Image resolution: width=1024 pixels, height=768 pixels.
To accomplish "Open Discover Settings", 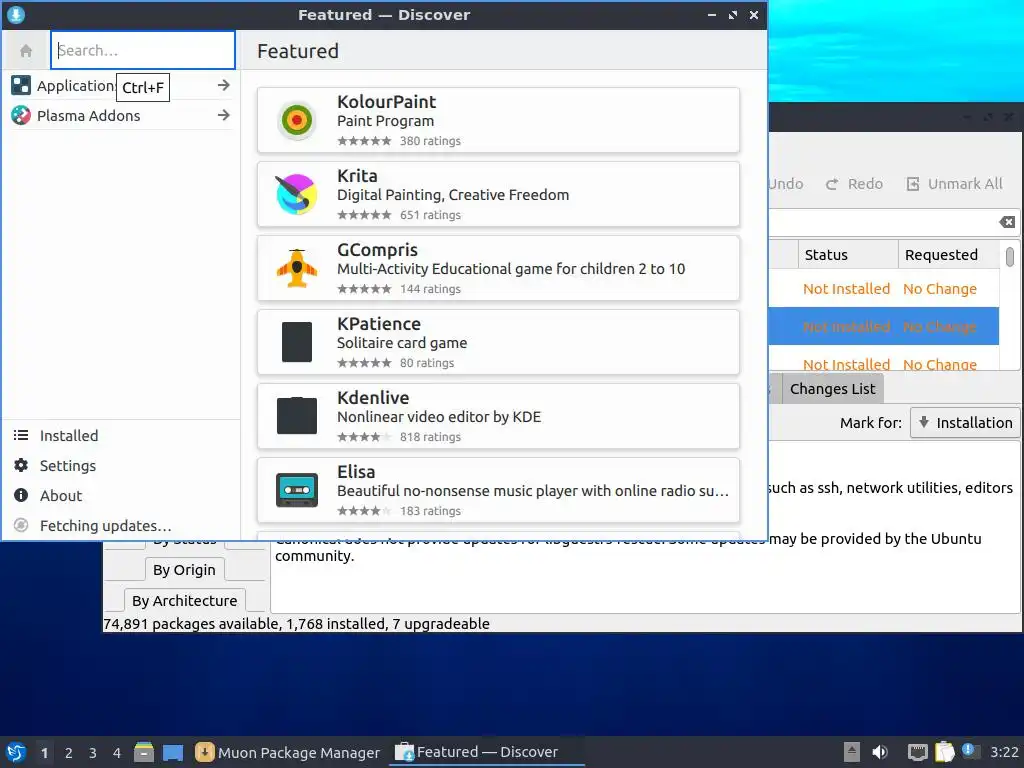I will coord(121,466).
